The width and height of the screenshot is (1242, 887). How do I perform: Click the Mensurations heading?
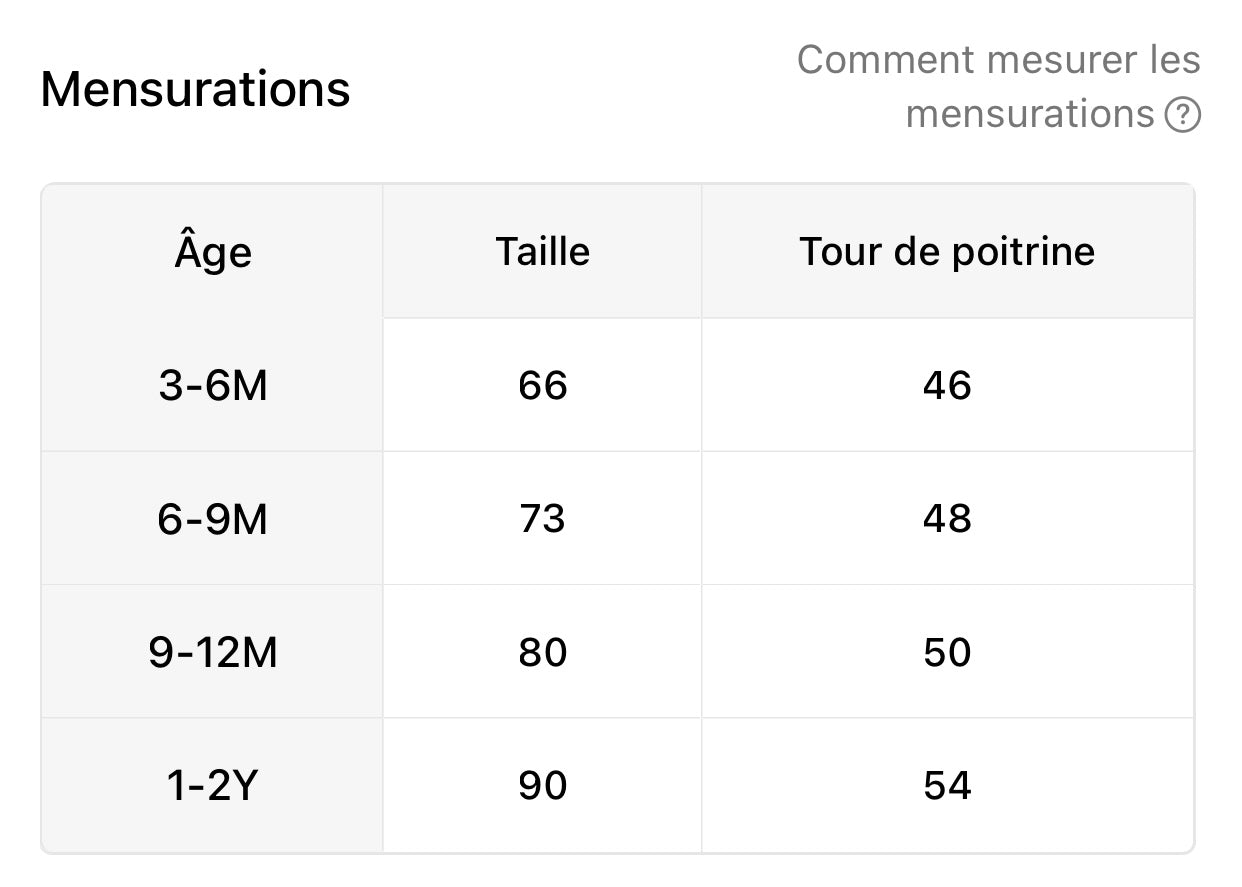[196, 89]
